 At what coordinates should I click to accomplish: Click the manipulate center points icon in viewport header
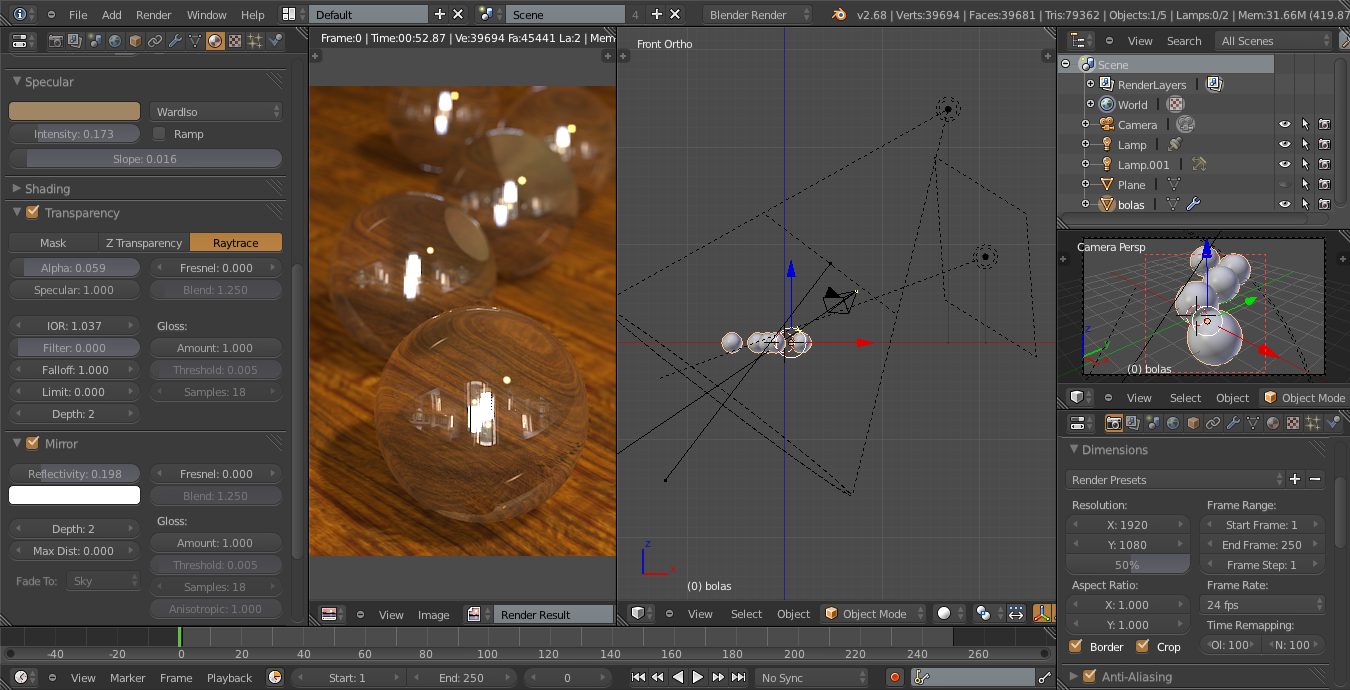tap(1016, 613)
